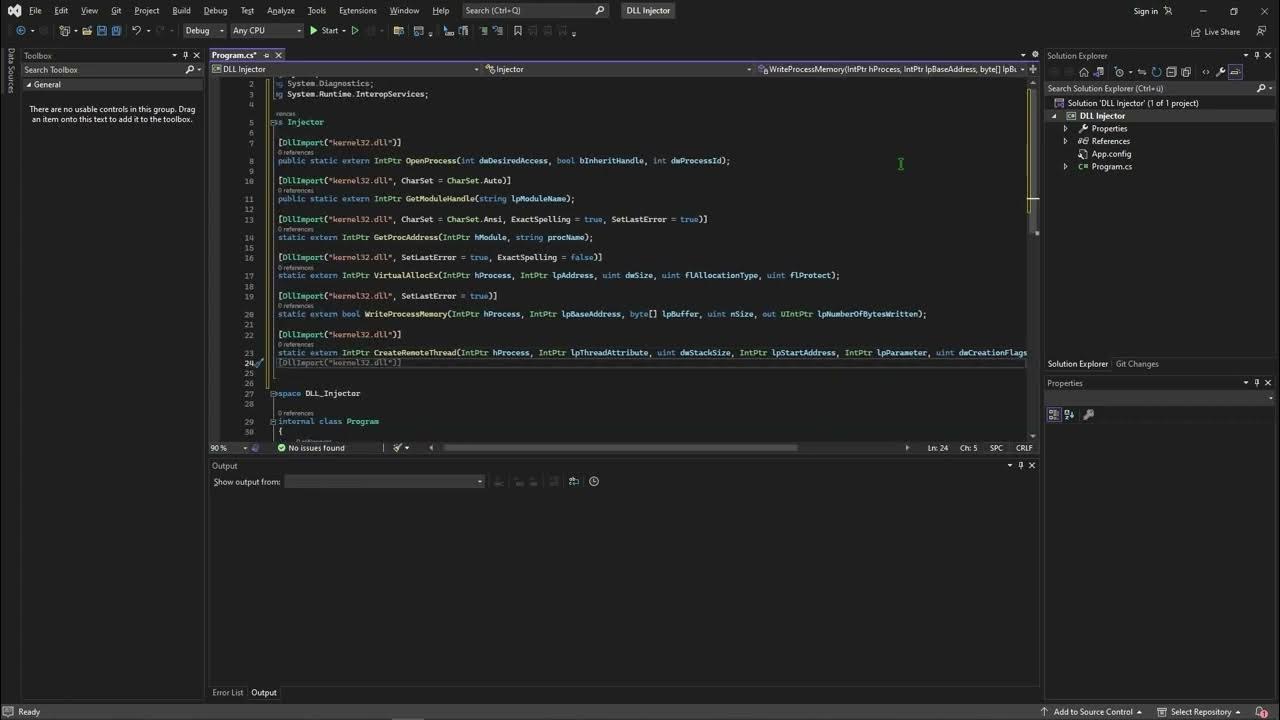Open the WriteProcessMemory member dropdown
The width and height of the screenshot is (1280, 720).
[891, 69]
